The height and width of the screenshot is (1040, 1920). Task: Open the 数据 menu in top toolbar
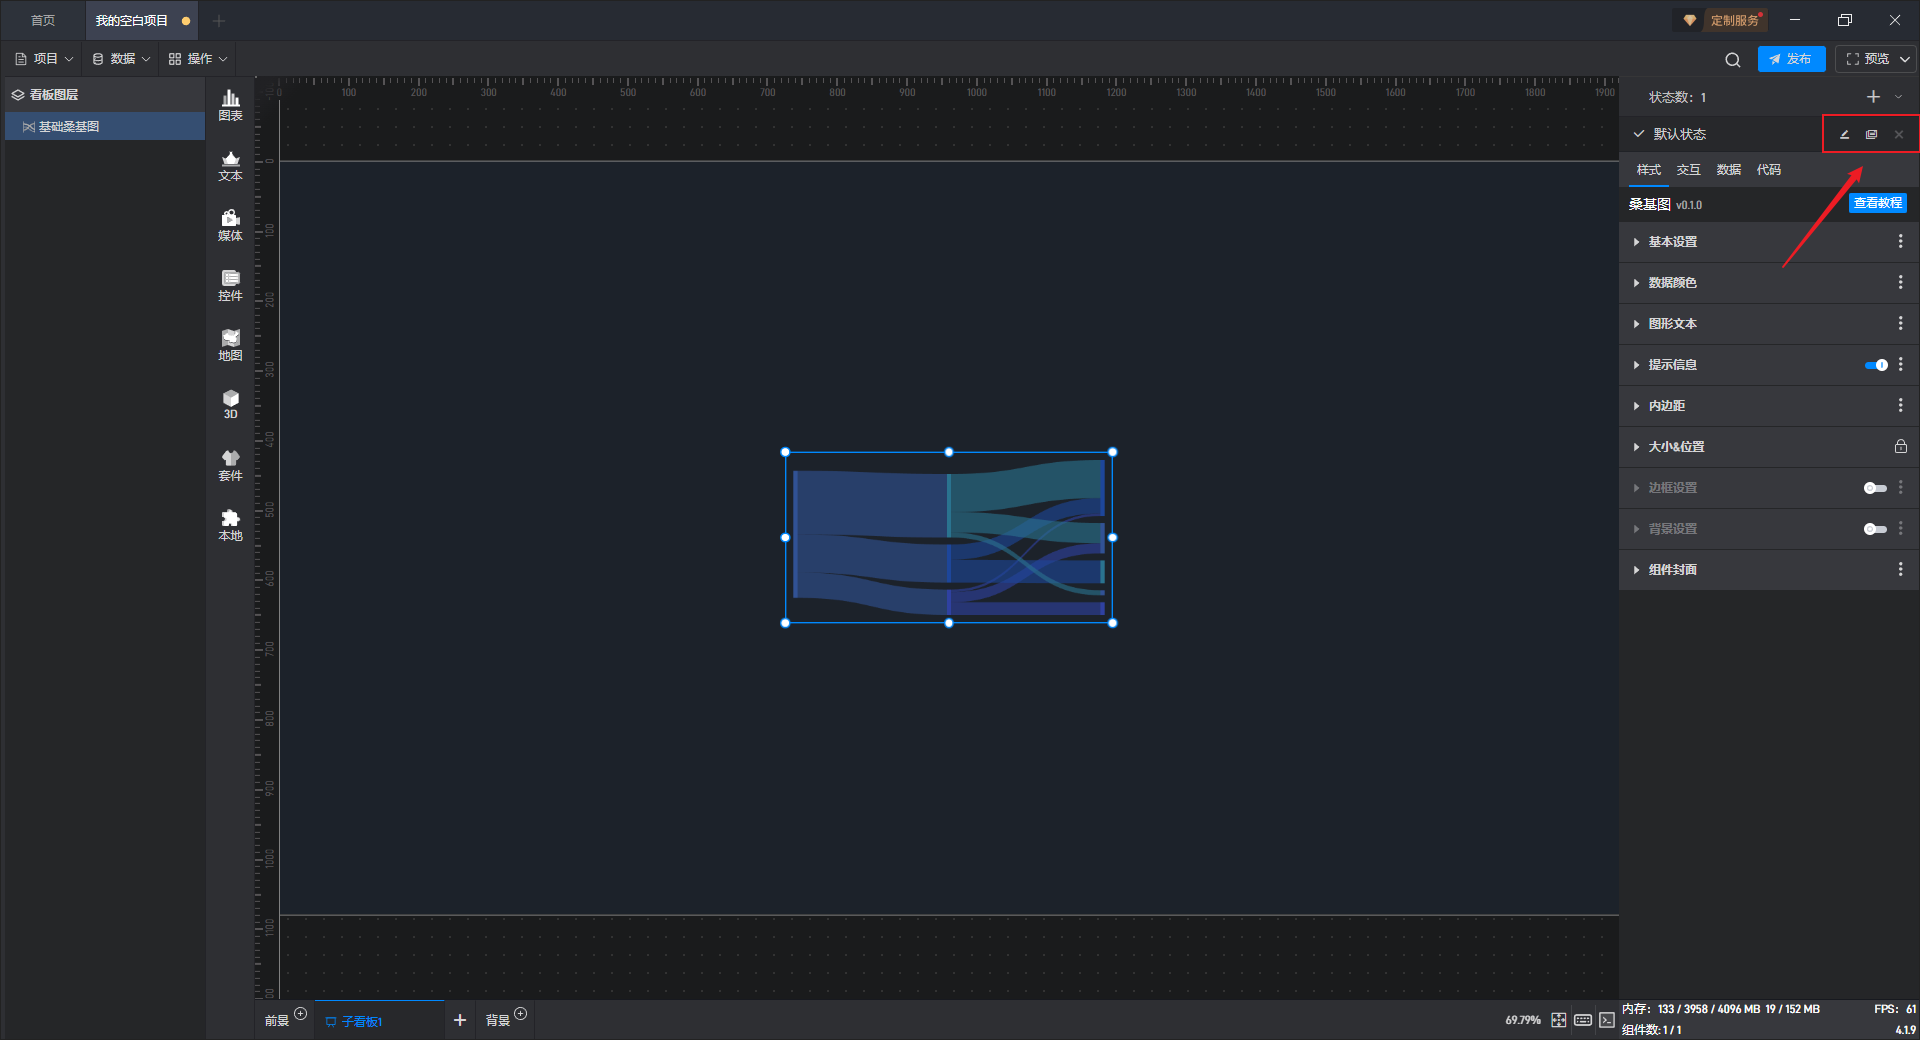pos(121,59)
